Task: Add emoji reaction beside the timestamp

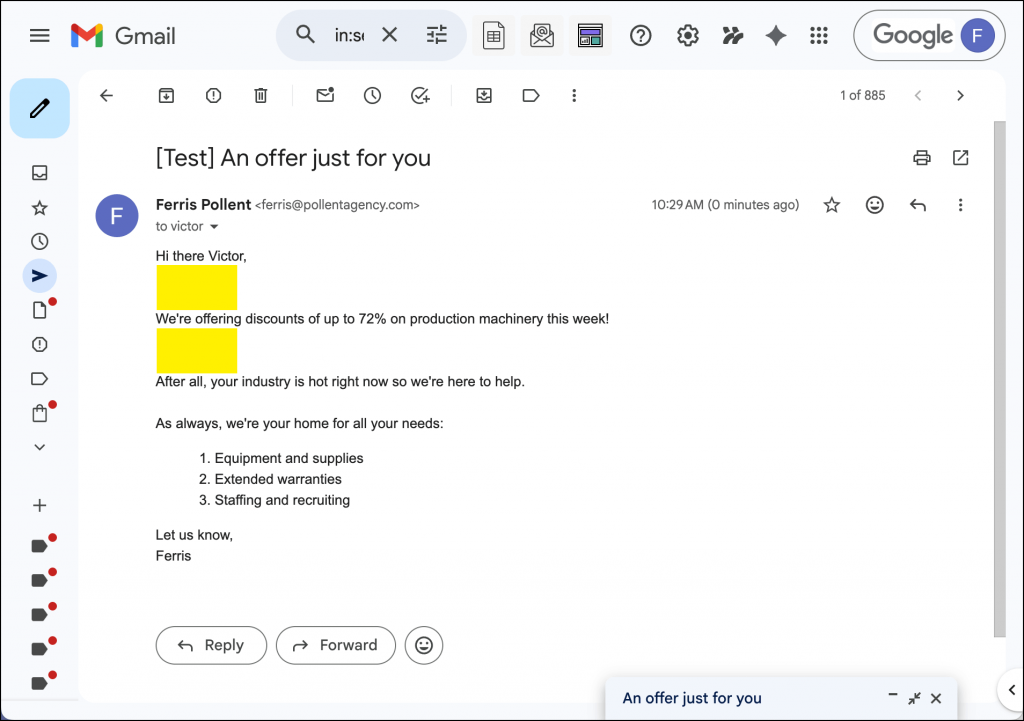Action: [x=874, y=205]
